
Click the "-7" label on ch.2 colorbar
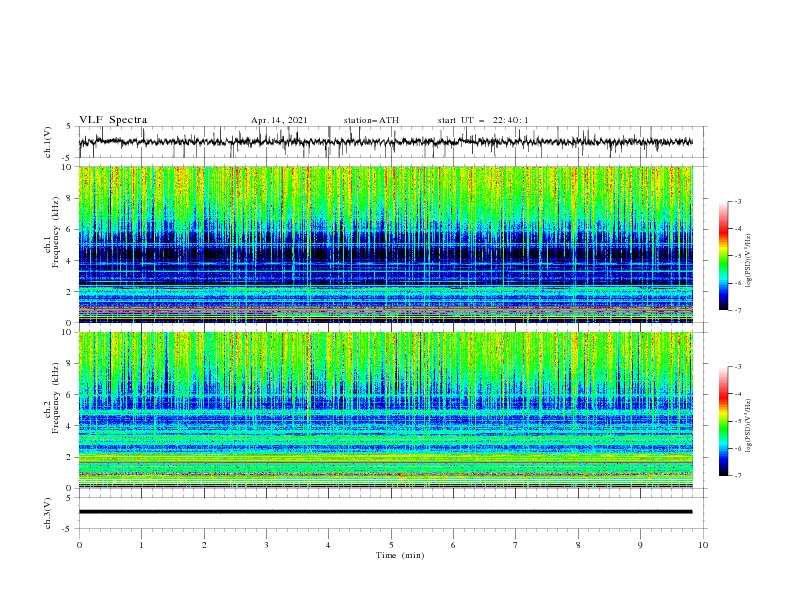[x=738, y=476]
